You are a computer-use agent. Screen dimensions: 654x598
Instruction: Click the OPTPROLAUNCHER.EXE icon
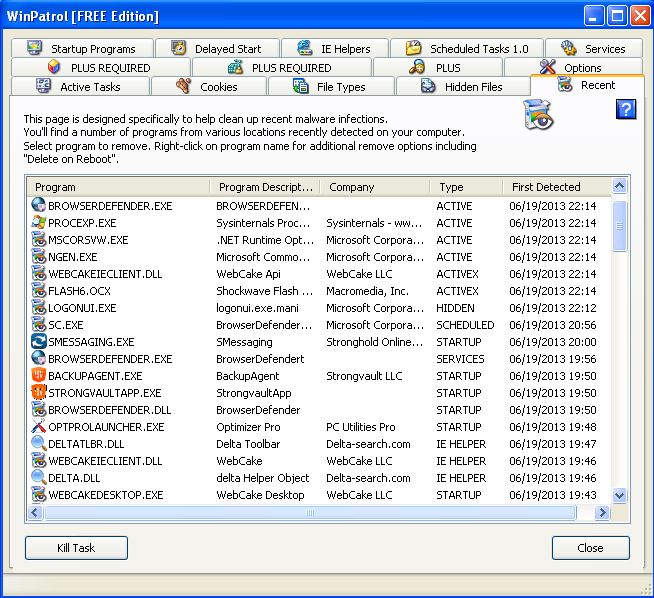click(x=38, y=427)
